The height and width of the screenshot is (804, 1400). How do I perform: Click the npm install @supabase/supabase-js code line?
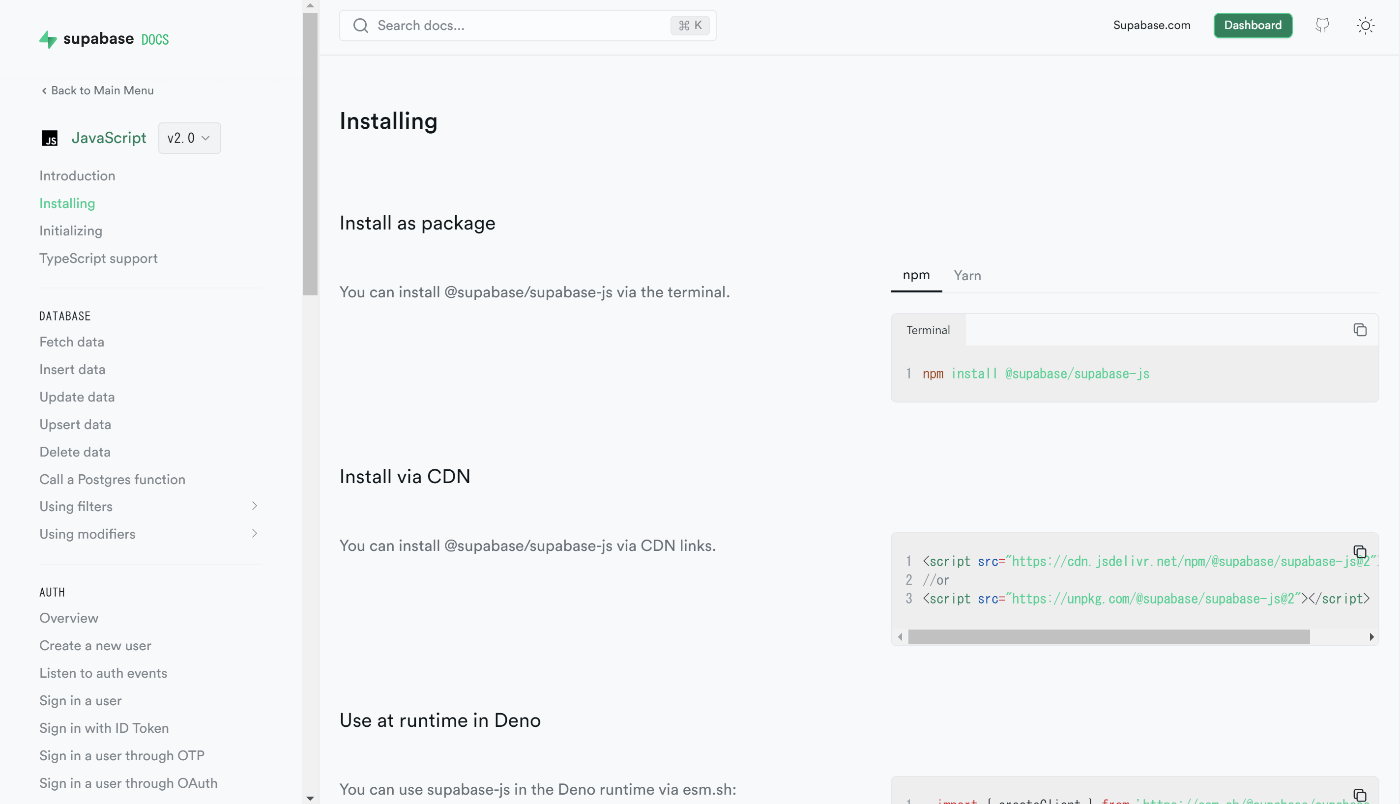[1036, 374]
